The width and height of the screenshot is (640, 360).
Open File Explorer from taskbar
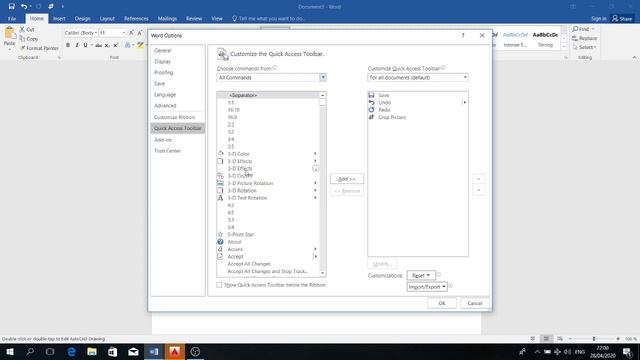(92, 351)
